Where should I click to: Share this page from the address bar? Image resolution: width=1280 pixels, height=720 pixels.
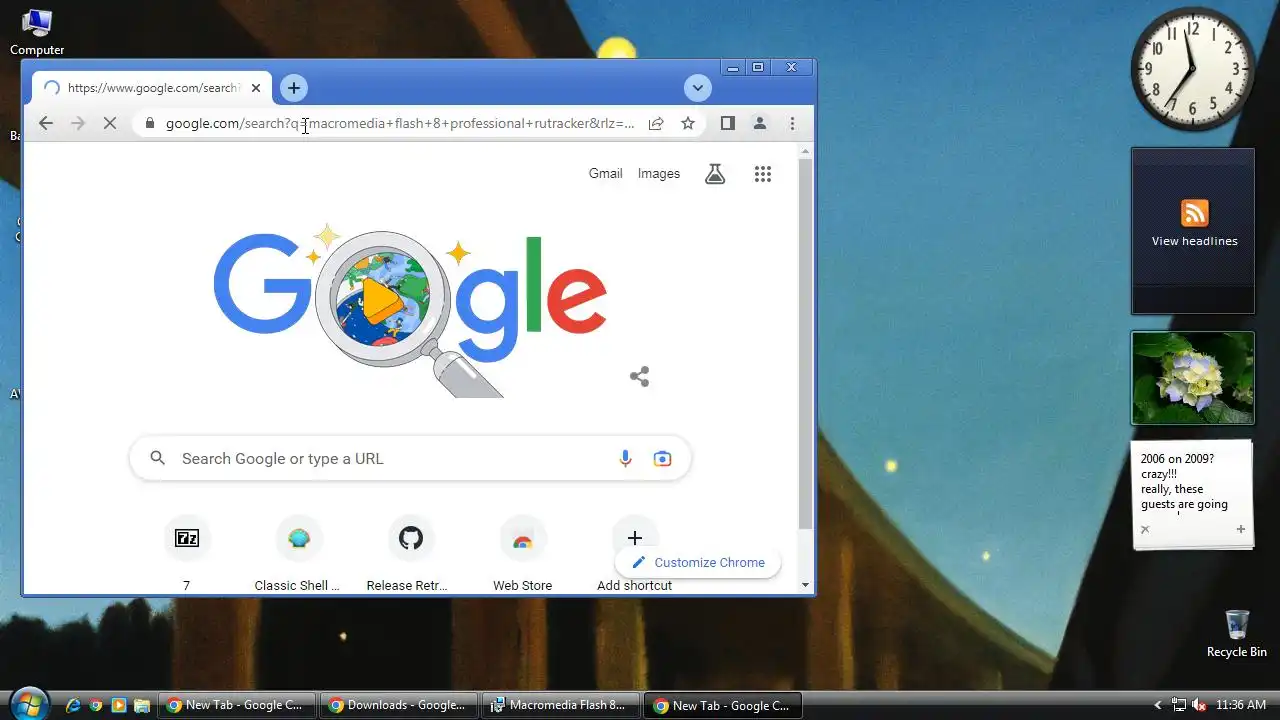(x=656, y=123)
